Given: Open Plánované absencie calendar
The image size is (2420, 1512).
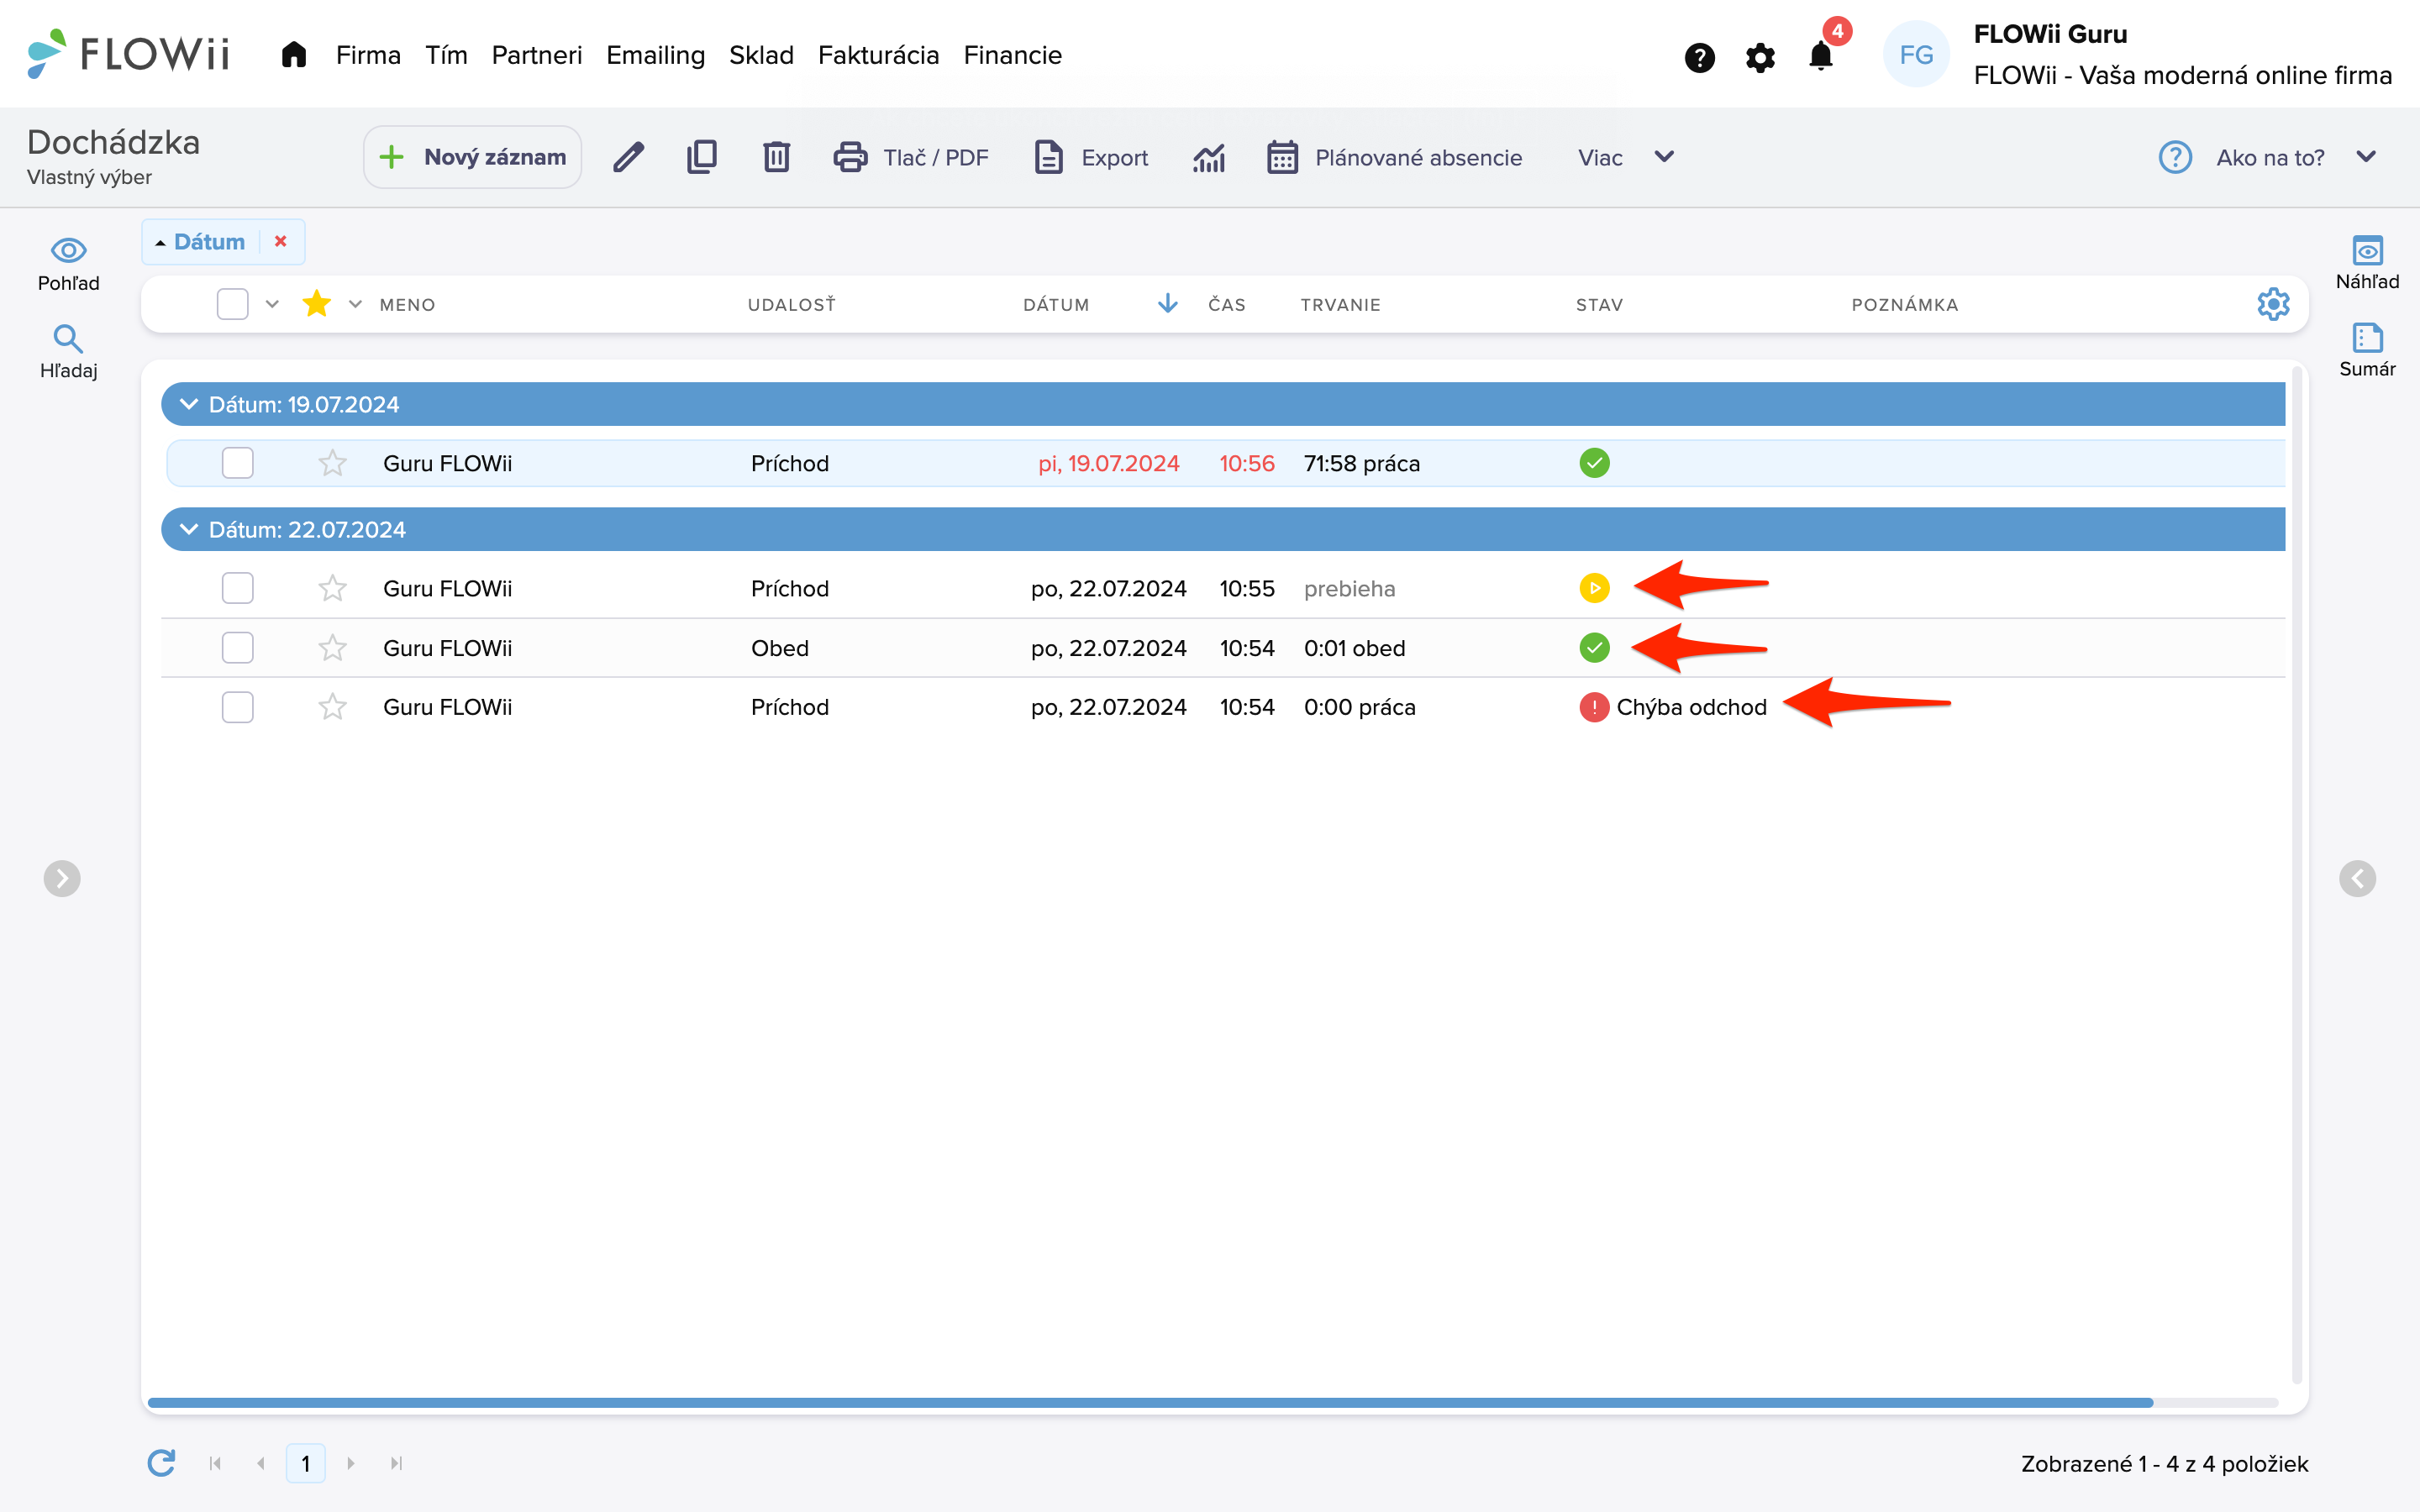Looking at the screenshot, I should point(1394,157).
